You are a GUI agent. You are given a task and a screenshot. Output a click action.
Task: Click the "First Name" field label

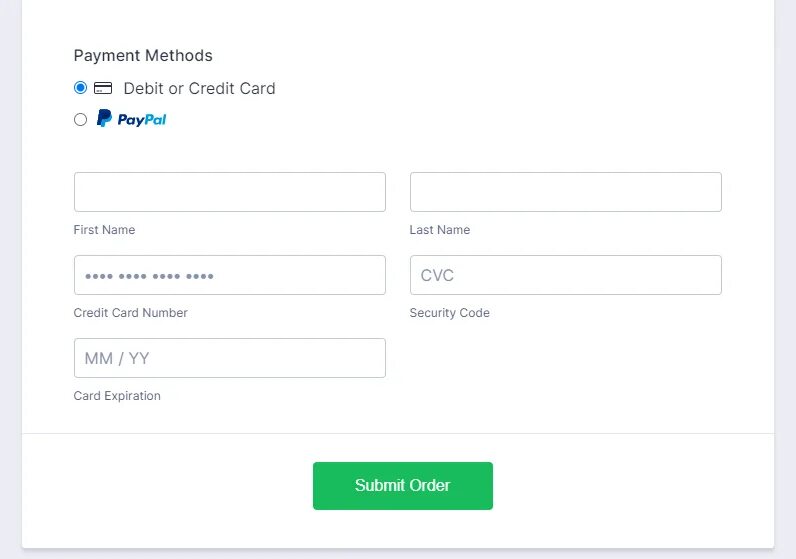click(104, 230)
